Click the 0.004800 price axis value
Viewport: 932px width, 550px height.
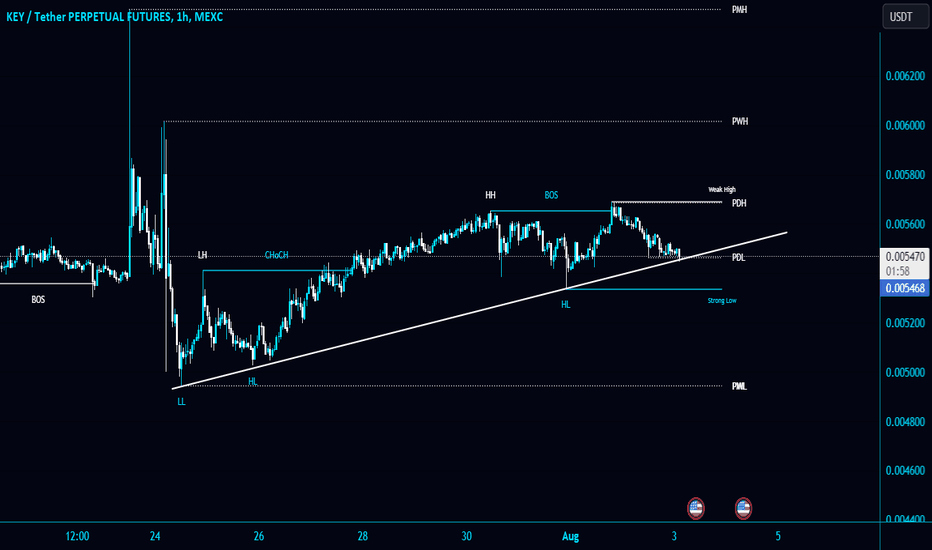pyautogui.click(x=905, y=422)
